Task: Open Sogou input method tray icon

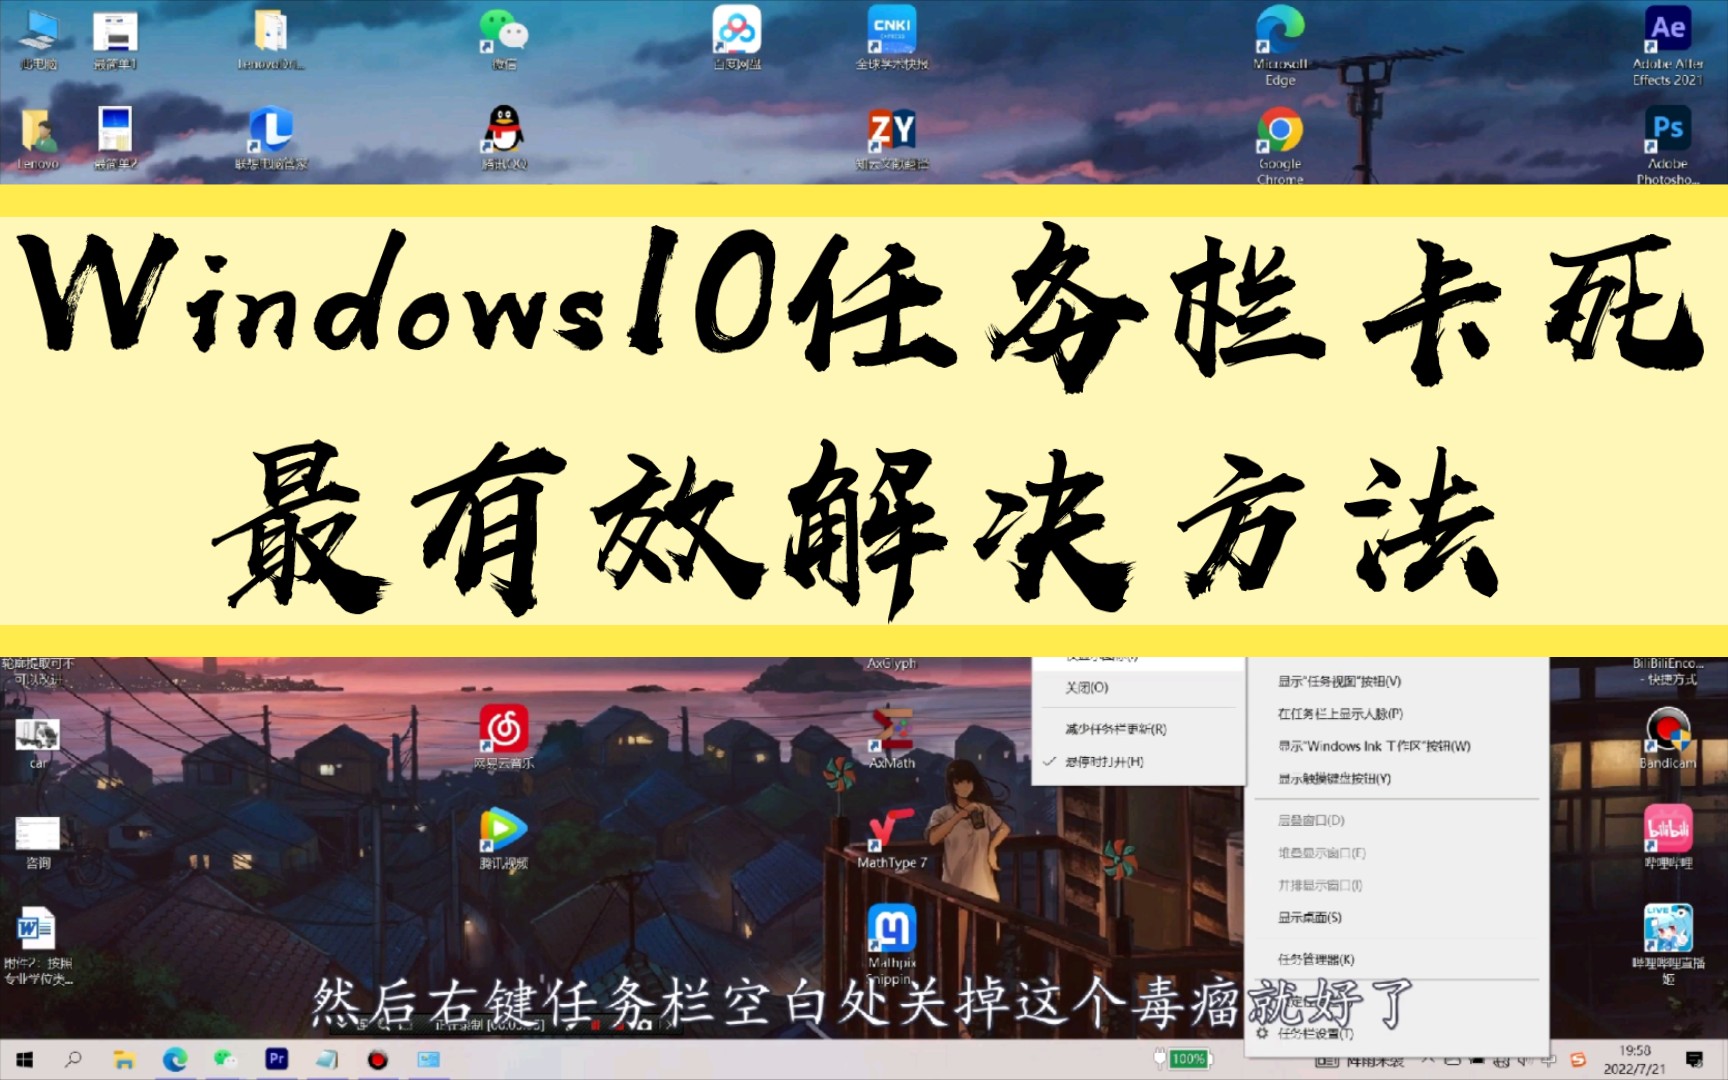Action: [x=1578, y=1060]
